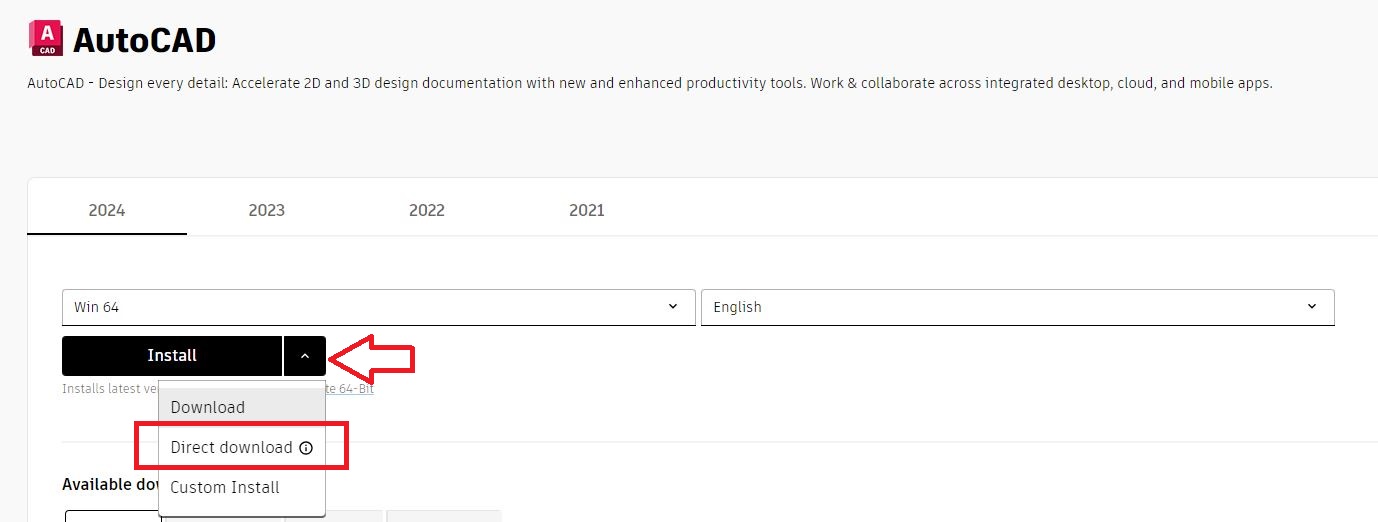Select the 2024 version tab
This screenshot has width=1378, height=522.
pos(106,210)
